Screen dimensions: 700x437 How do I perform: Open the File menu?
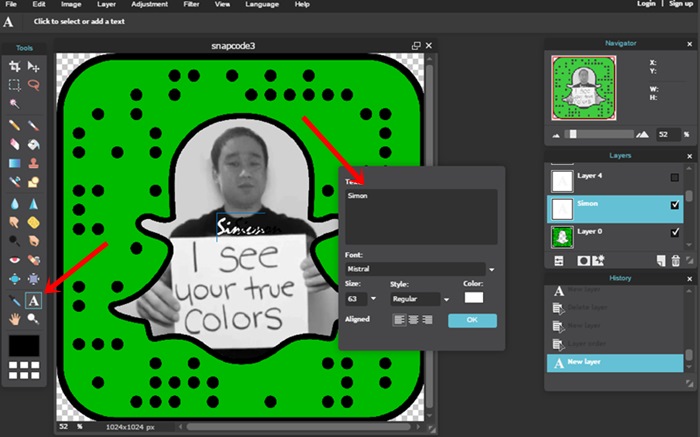click(x=11, y=4)
